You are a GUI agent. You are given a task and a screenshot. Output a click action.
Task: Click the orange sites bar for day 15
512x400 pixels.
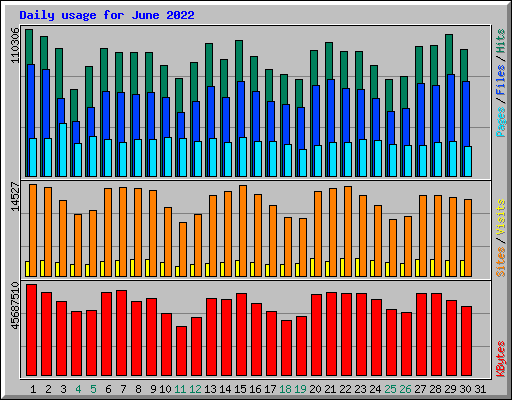pos(243,231)
